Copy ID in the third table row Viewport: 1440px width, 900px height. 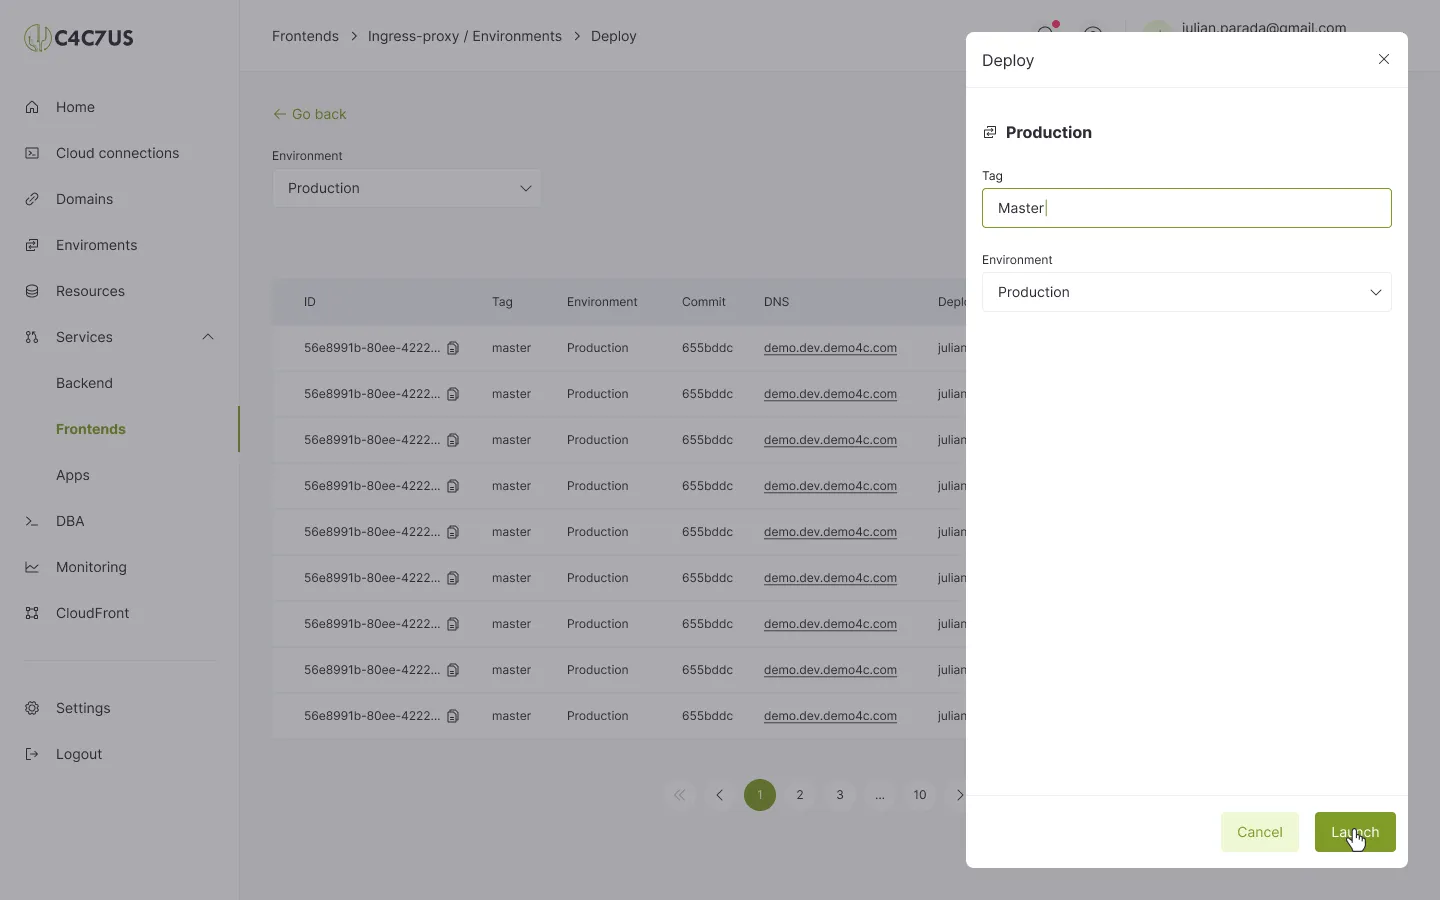pos(453,440)
